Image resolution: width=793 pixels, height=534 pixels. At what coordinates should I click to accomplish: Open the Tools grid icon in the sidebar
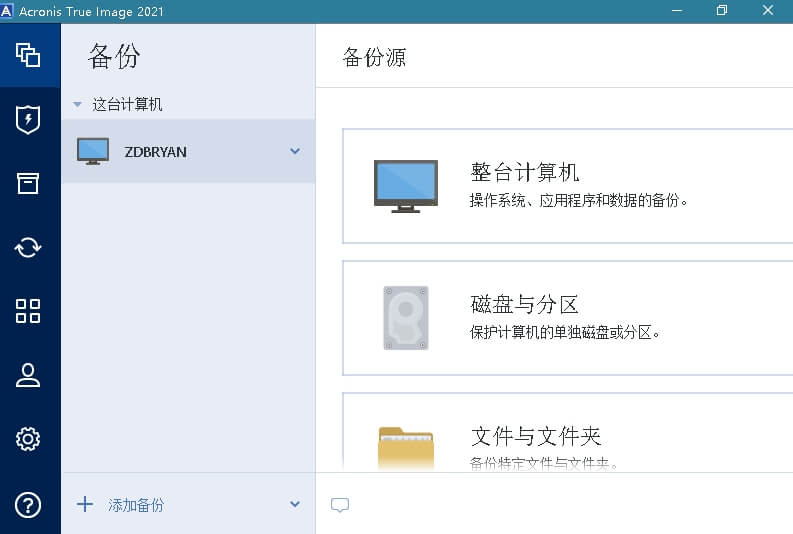pyautogui.click(x=28, y=310)
